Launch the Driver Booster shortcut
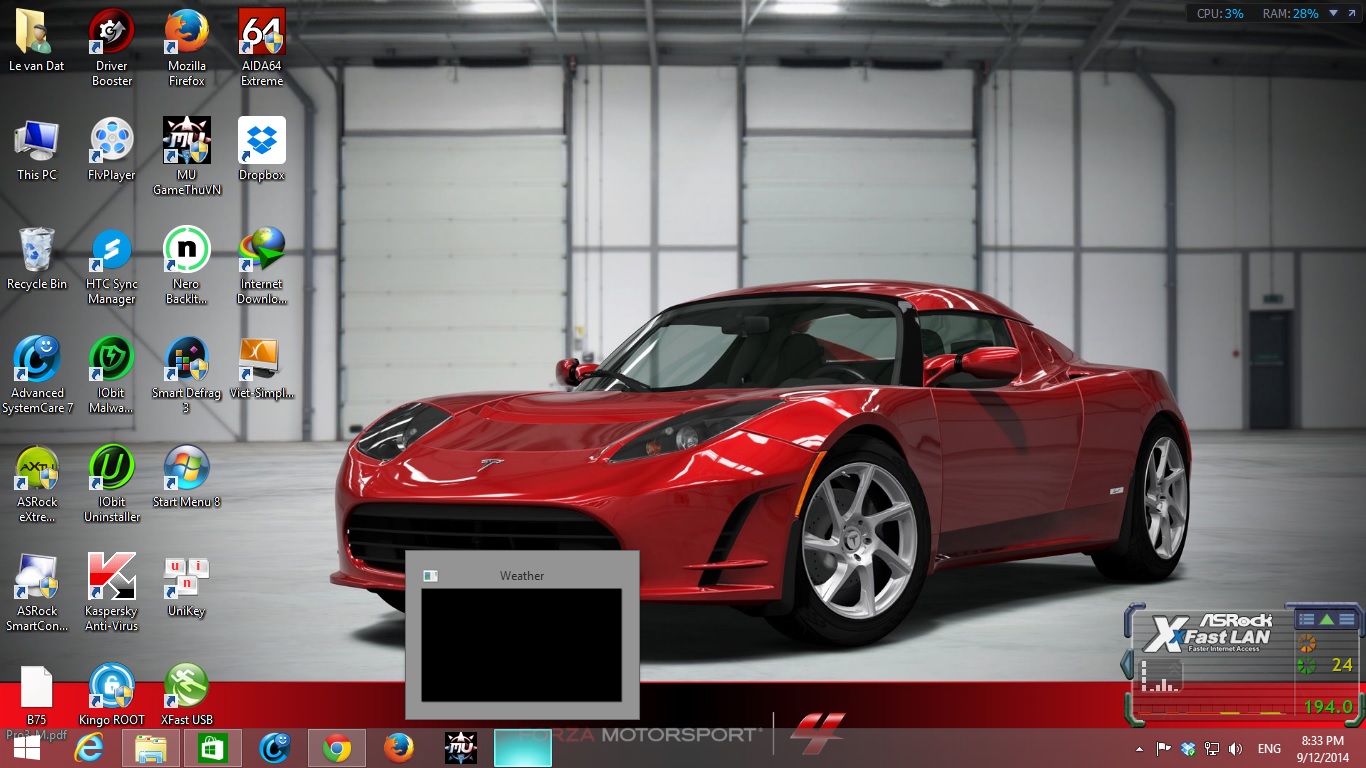Image resolution: width=1366 pixels, height=768 pixels. click(x=112, y=46)
